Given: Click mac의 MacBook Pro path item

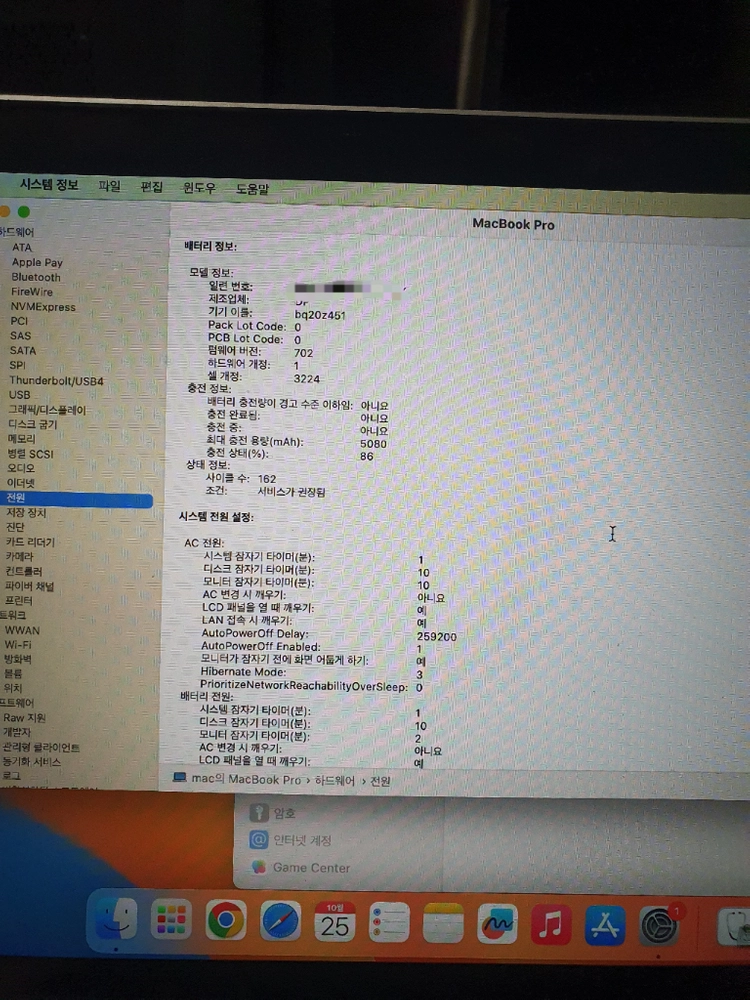Looking at the screenshot, I should (246, 779).
